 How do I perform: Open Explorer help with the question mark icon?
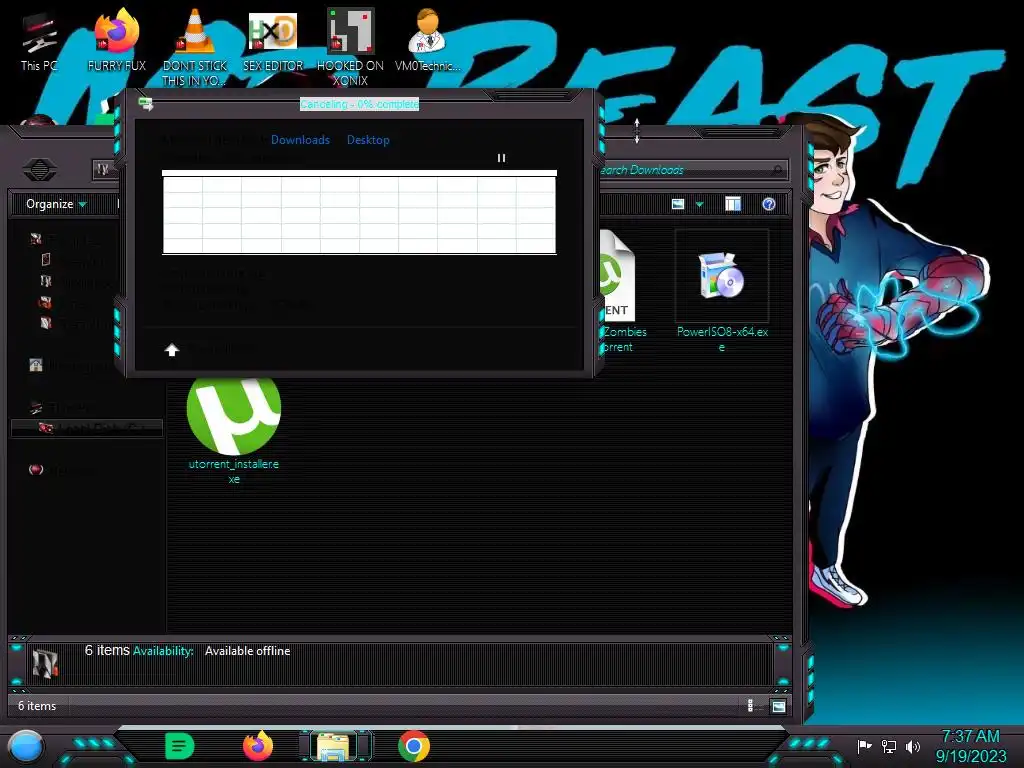click(769, 204)
